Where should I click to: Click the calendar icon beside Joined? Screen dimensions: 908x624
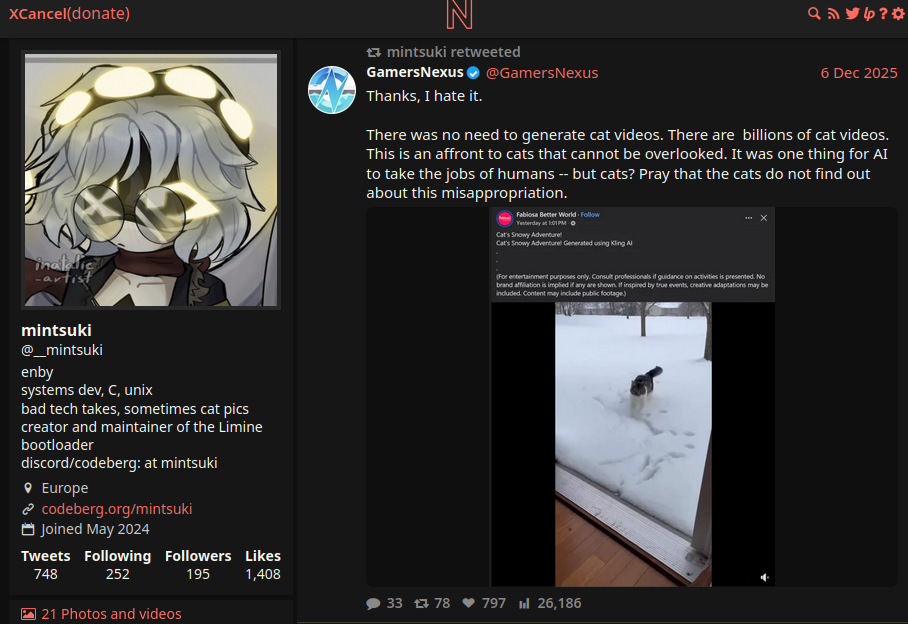(28, 529)
